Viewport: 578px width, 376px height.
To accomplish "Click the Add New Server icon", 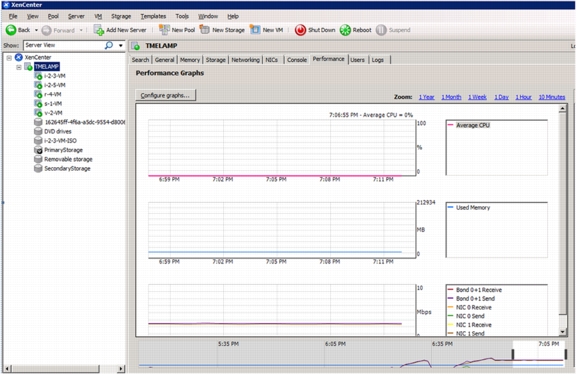I will coord(98,30).
